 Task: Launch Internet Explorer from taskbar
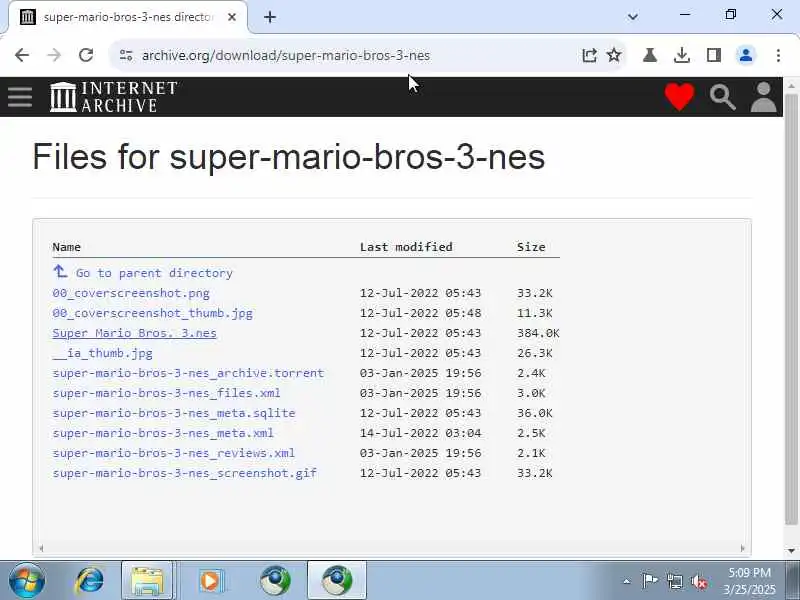(90, 580)
